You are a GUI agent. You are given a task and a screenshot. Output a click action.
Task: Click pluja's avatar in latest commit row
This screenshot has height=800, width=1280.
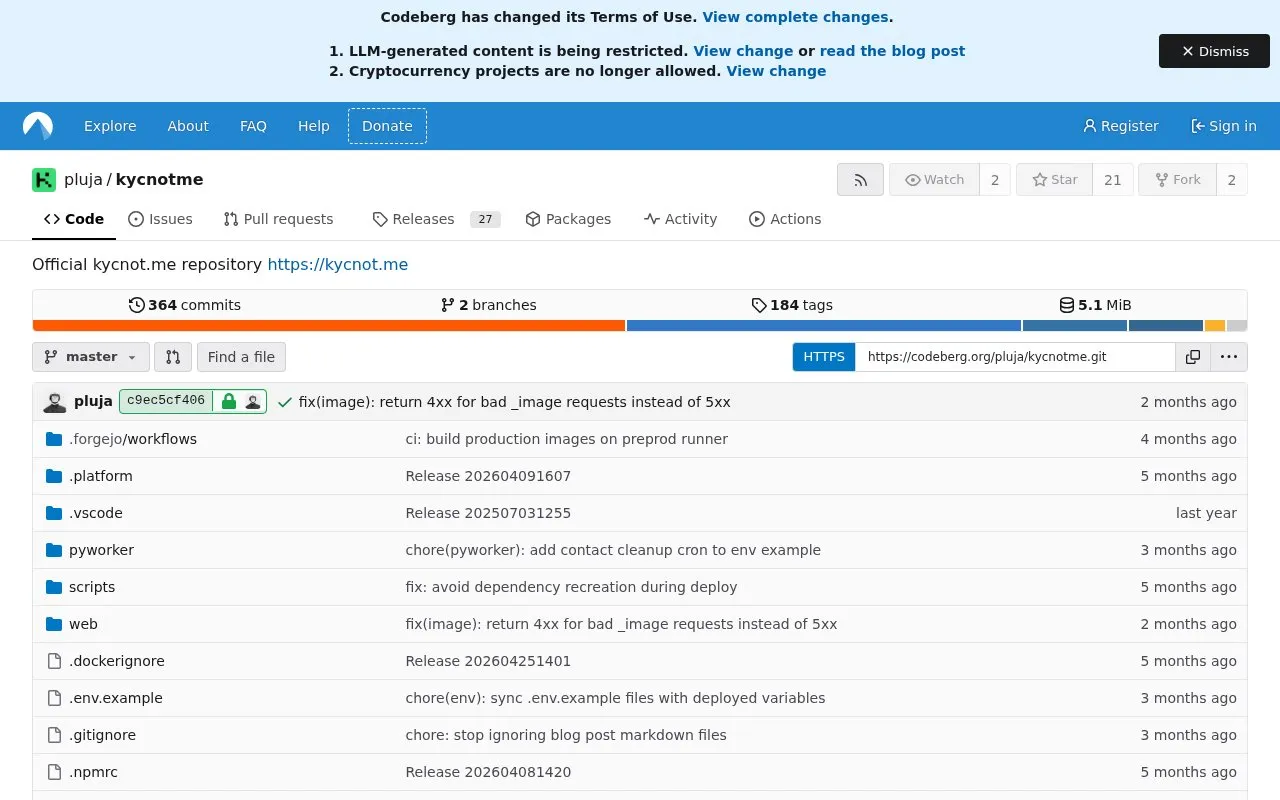(54, 402)
